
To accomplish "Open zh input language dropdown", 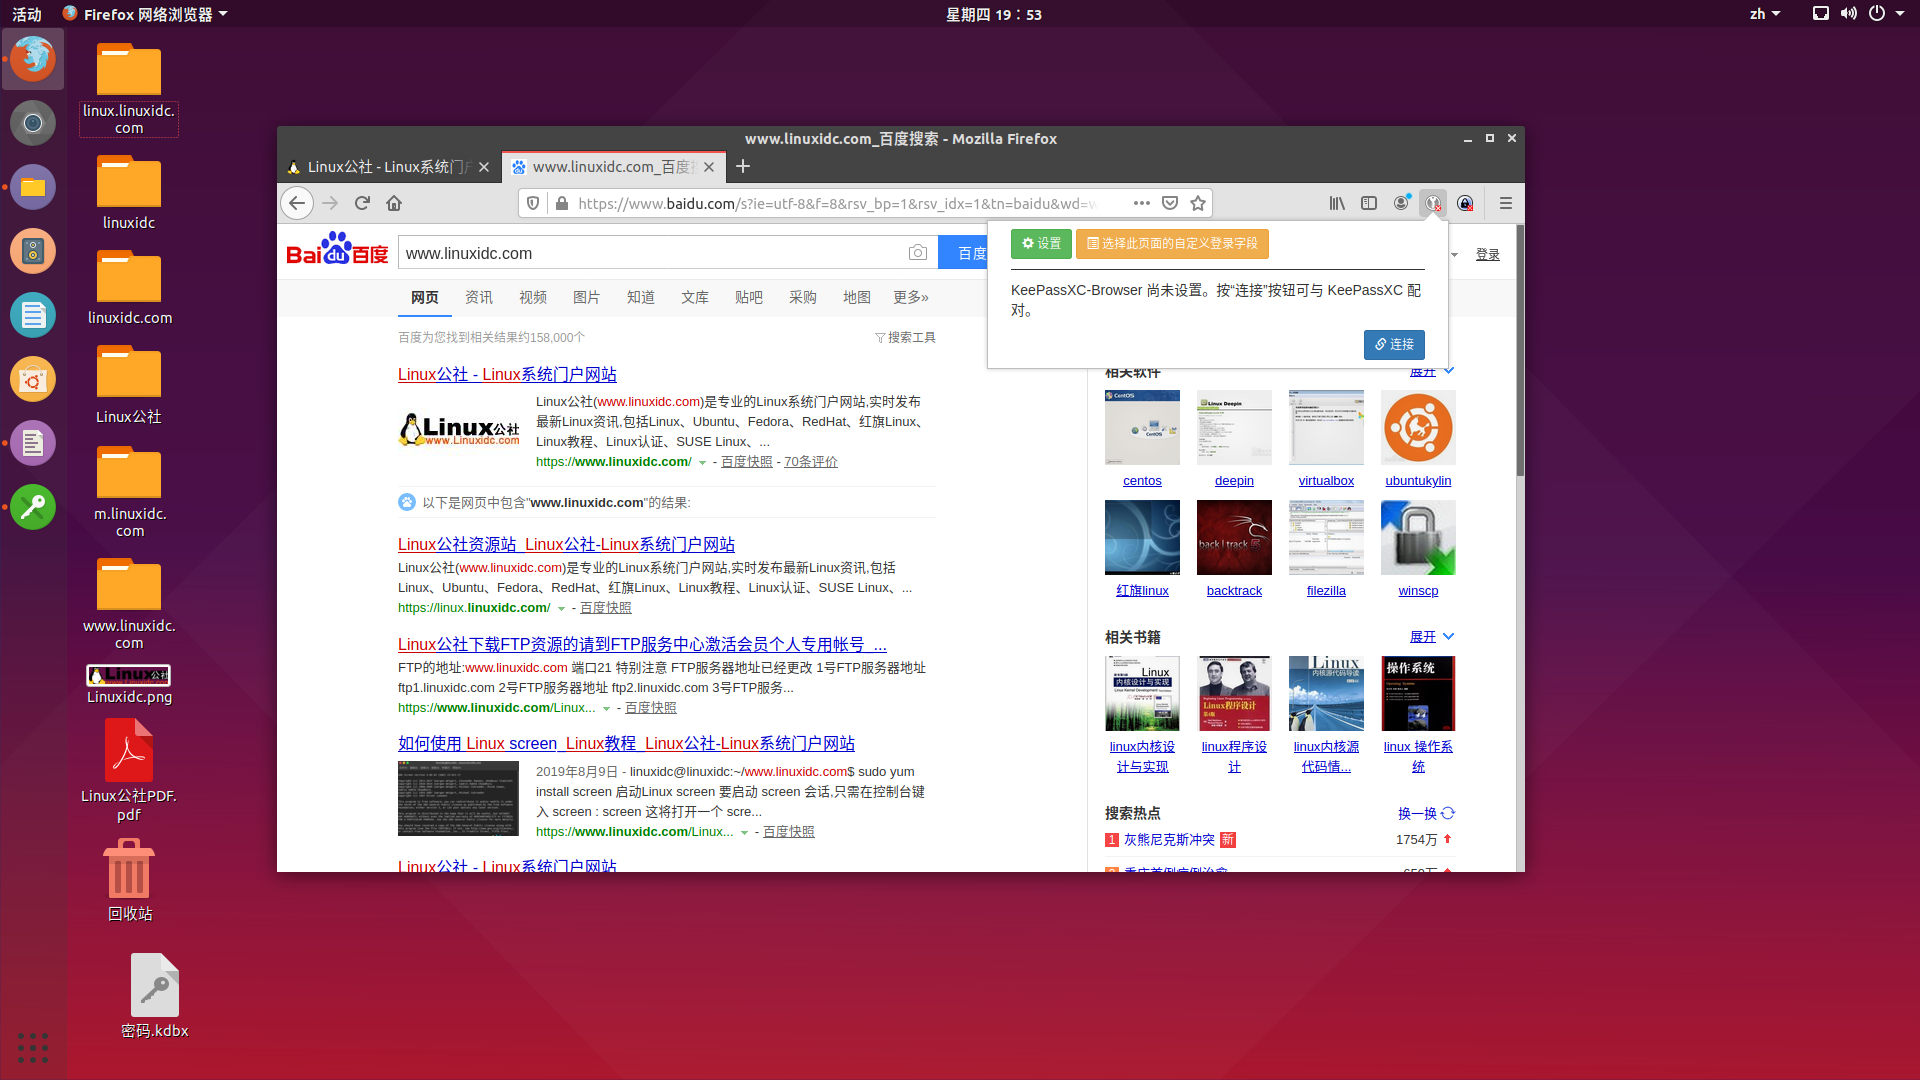I will click(1764, 14).
